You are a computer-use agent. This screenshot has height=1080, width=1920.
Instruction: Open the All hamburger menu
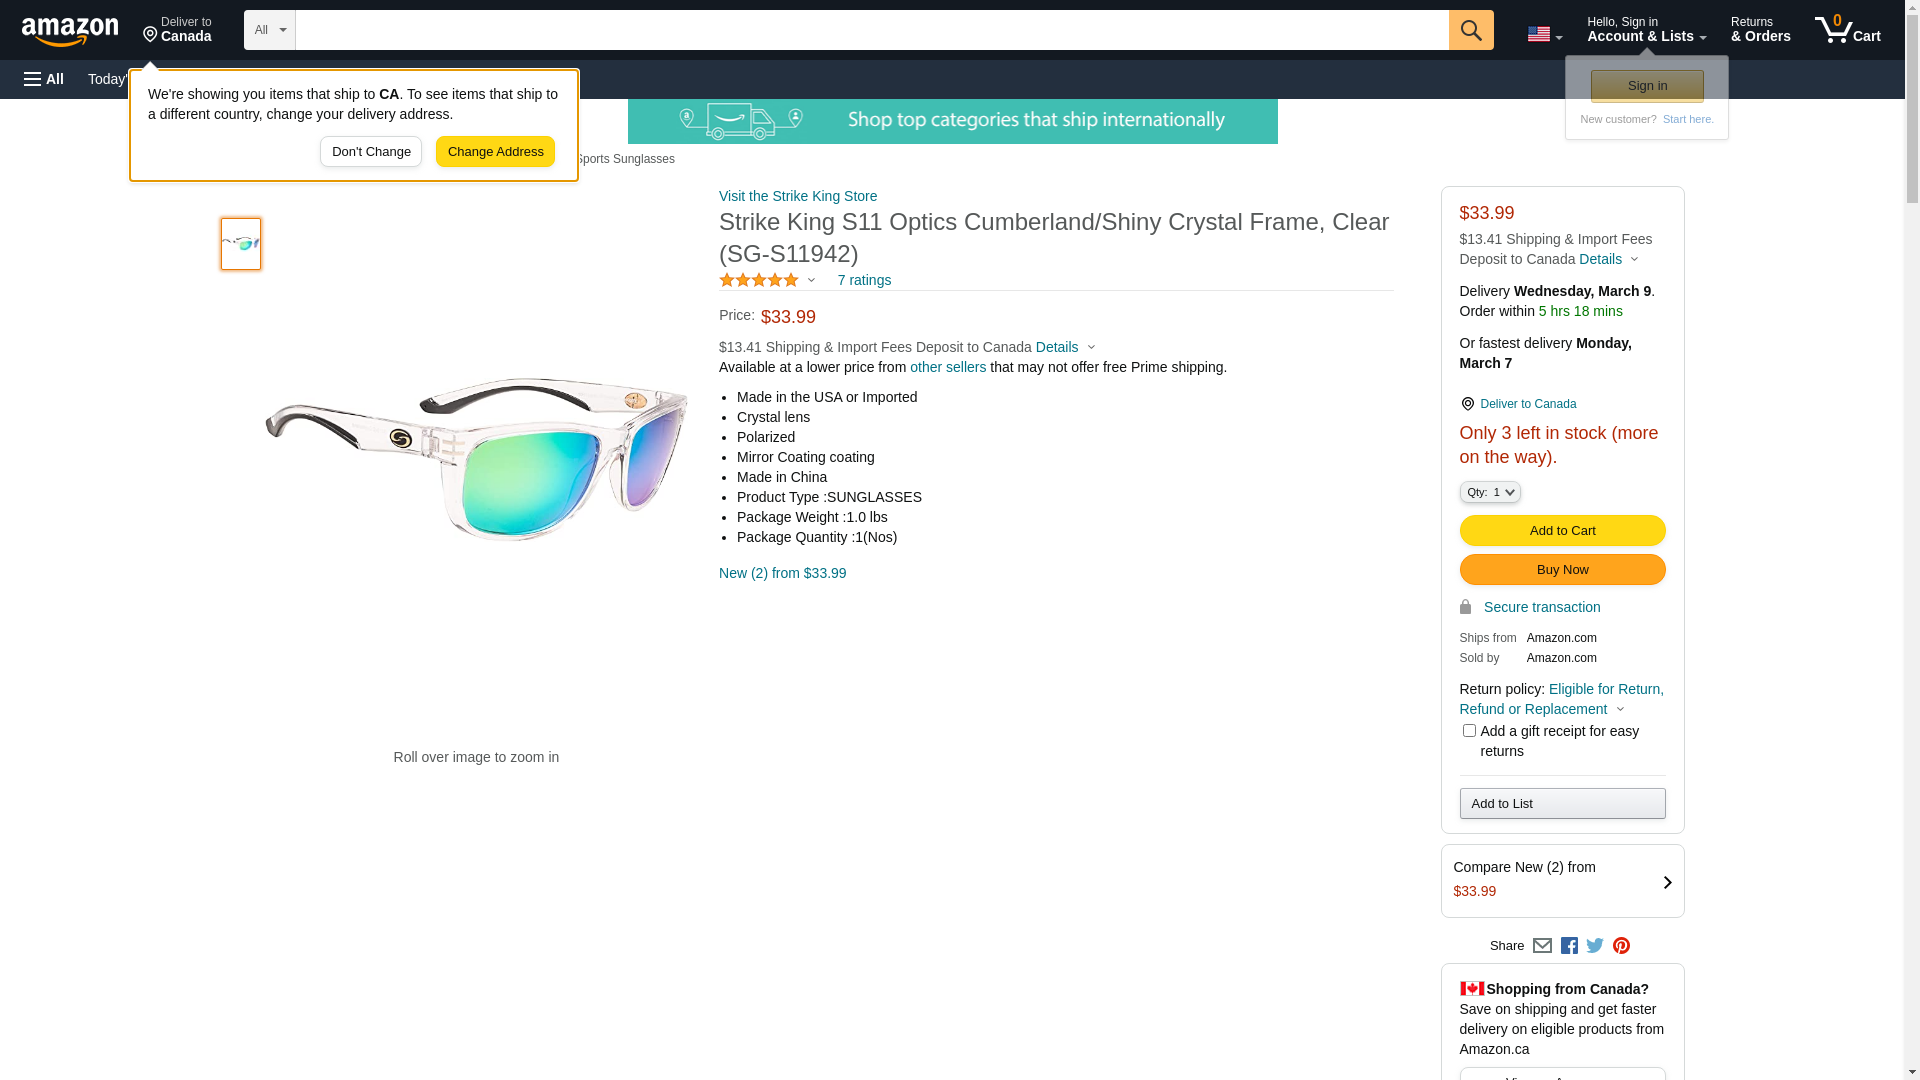(44, 79)
